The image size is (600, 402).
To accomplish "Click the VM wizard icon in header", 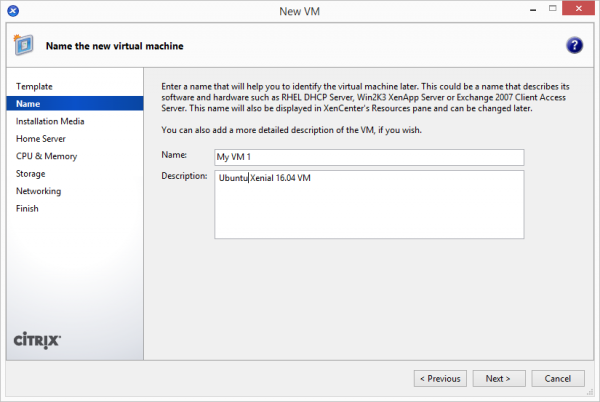I will point(23,46).
